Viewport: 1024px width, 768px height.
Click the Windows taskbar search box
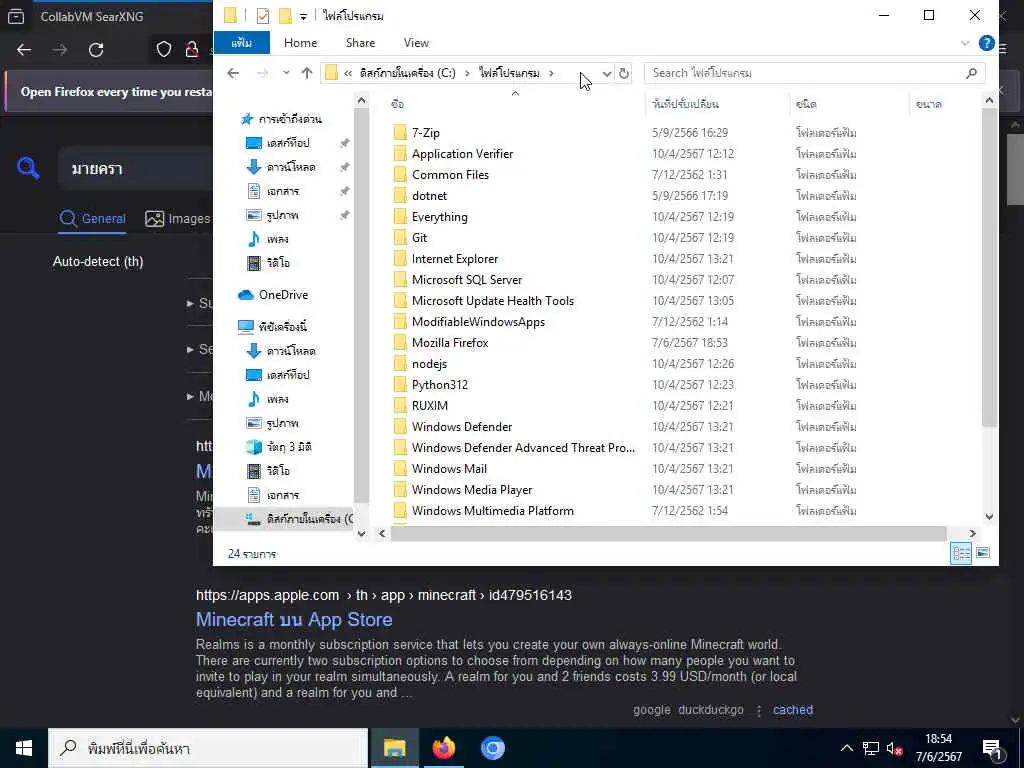208,748
